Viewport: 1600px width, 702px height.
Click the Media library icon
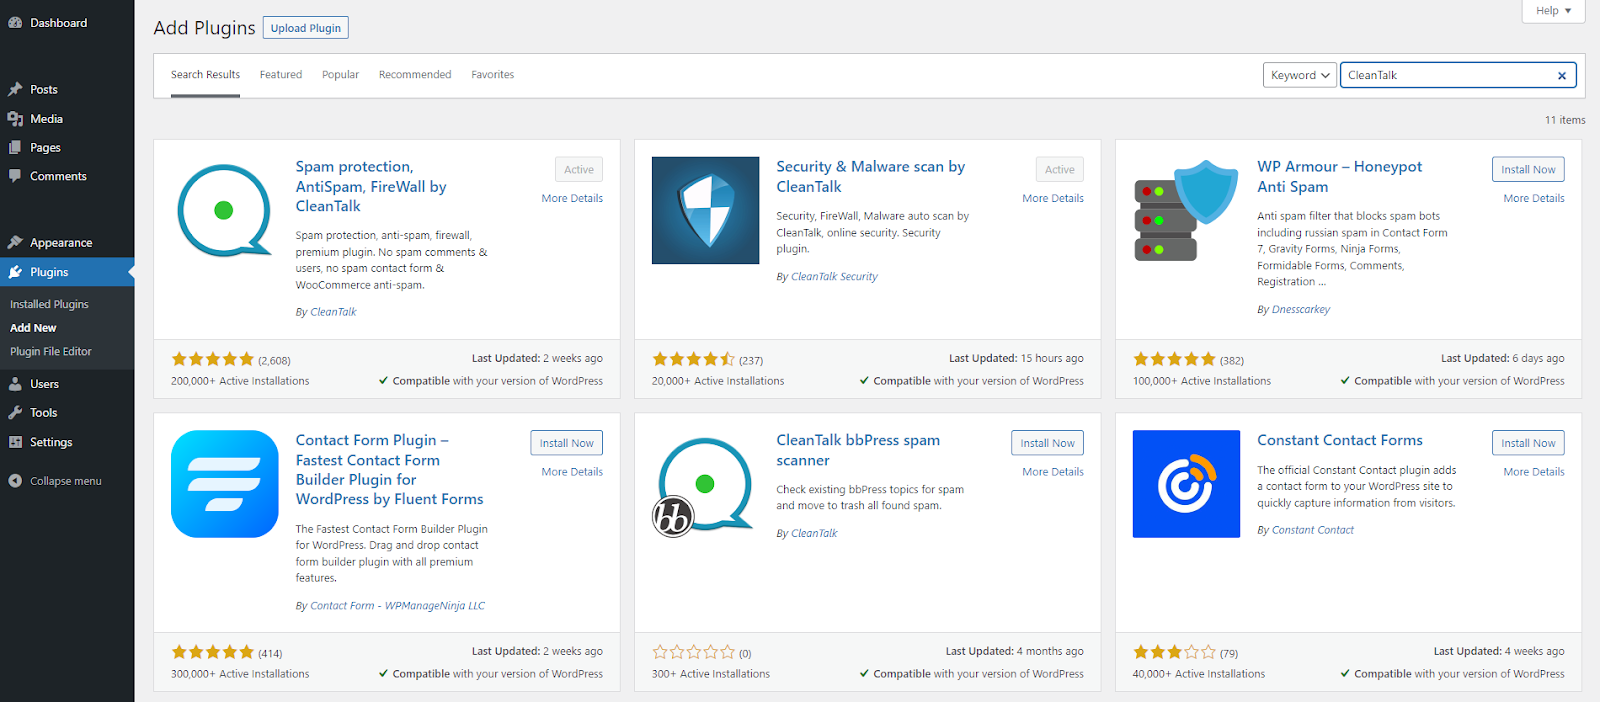(x=15, y=118)
